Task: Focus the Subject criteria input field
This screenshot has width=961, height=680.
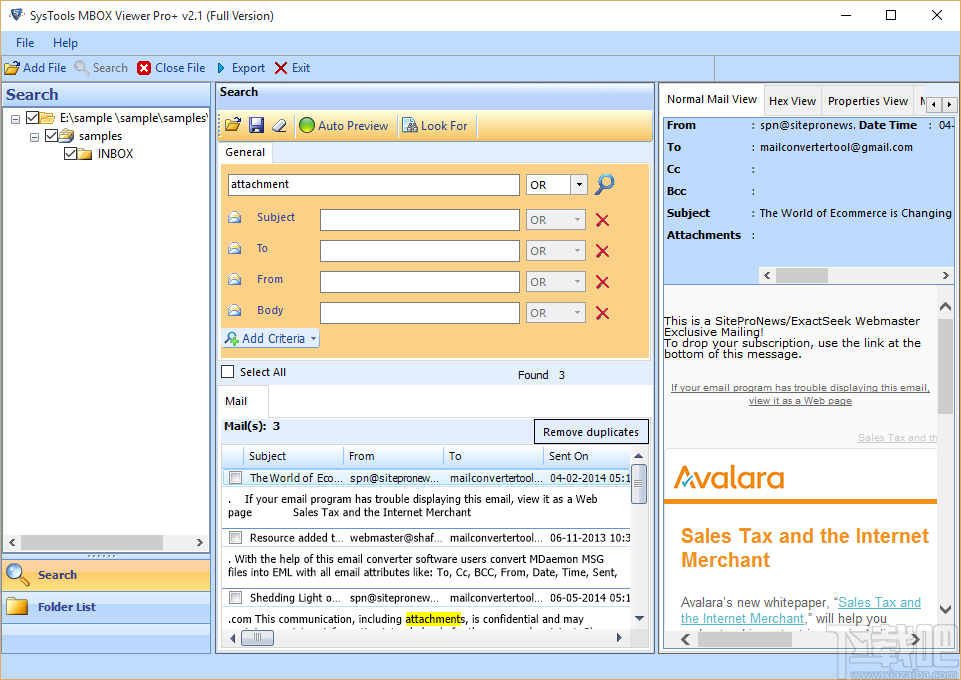Action: 420,220
